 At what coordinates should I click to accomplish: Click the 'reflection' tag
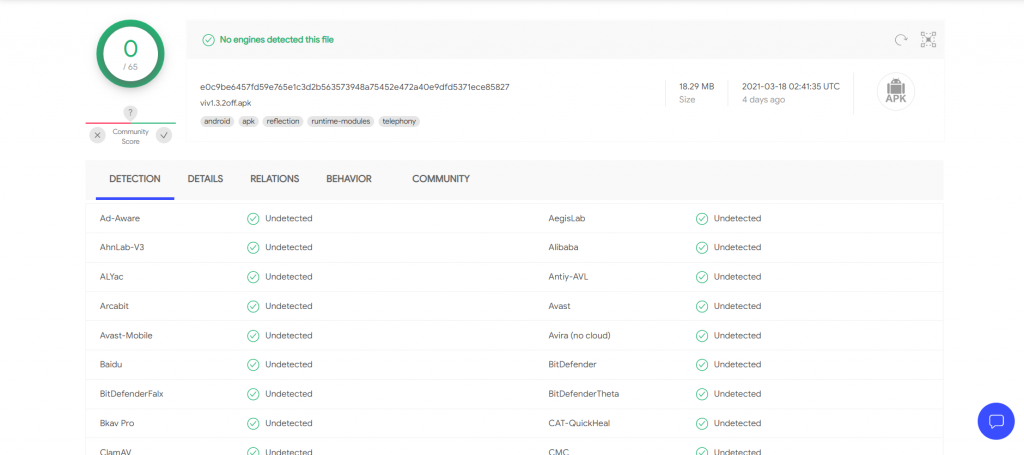pos(283,121)
